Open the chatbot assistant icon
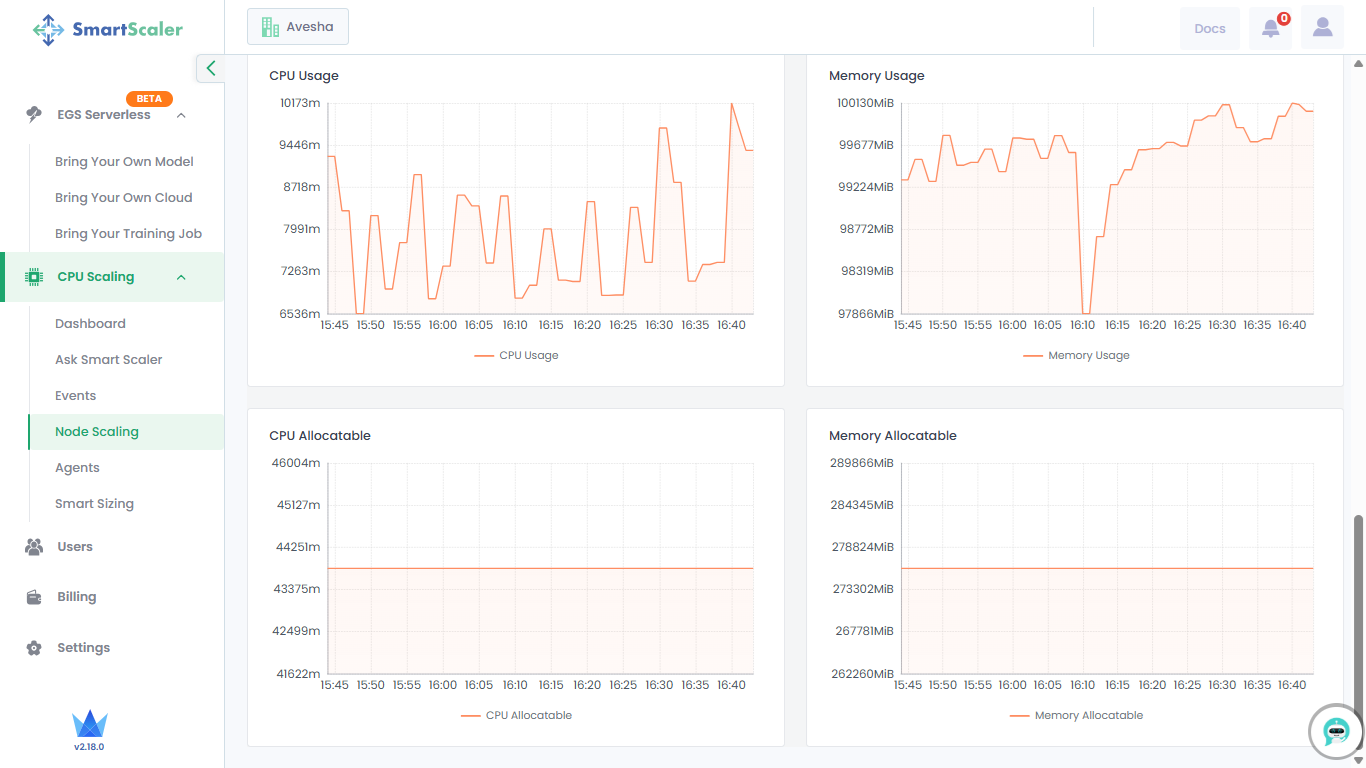 coord(1336,732)
